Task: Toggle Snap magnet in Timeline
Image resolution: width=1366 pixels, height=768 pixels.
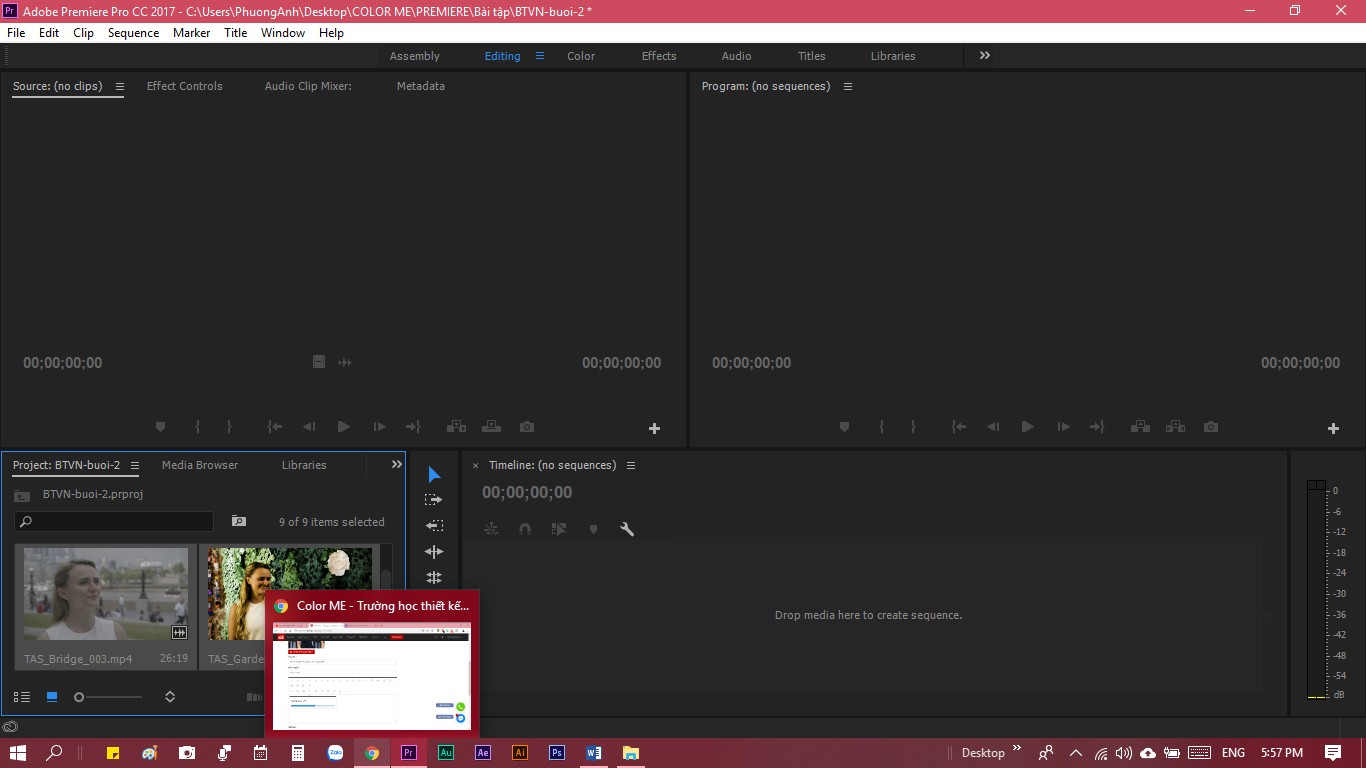Action: [x=525, y=529]
